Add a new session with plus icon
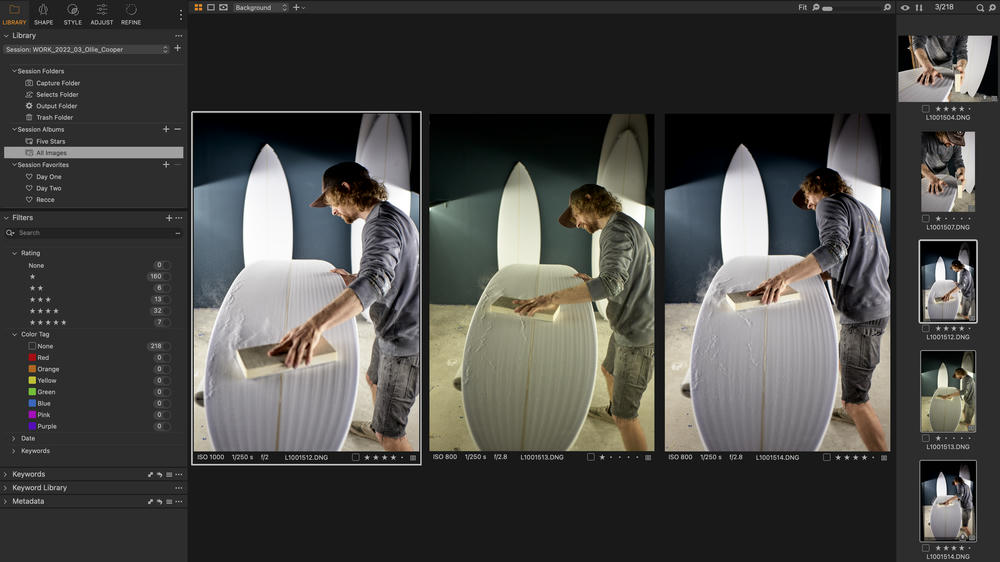This screenshot has height=562, width=1000. click(x=177, y=48)
